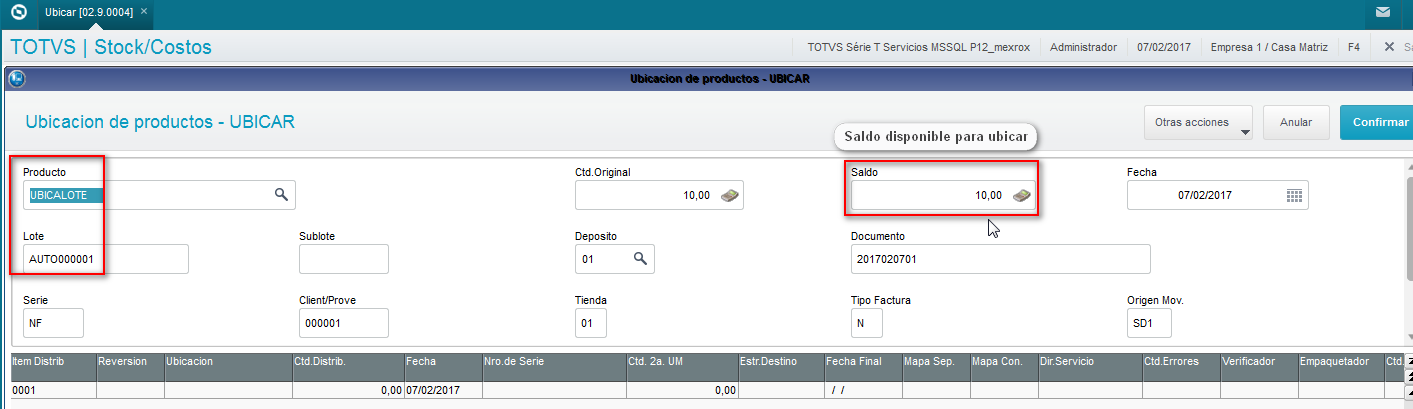Select grid cell with item 0001

pyautogui.click(x=52, y=390)
